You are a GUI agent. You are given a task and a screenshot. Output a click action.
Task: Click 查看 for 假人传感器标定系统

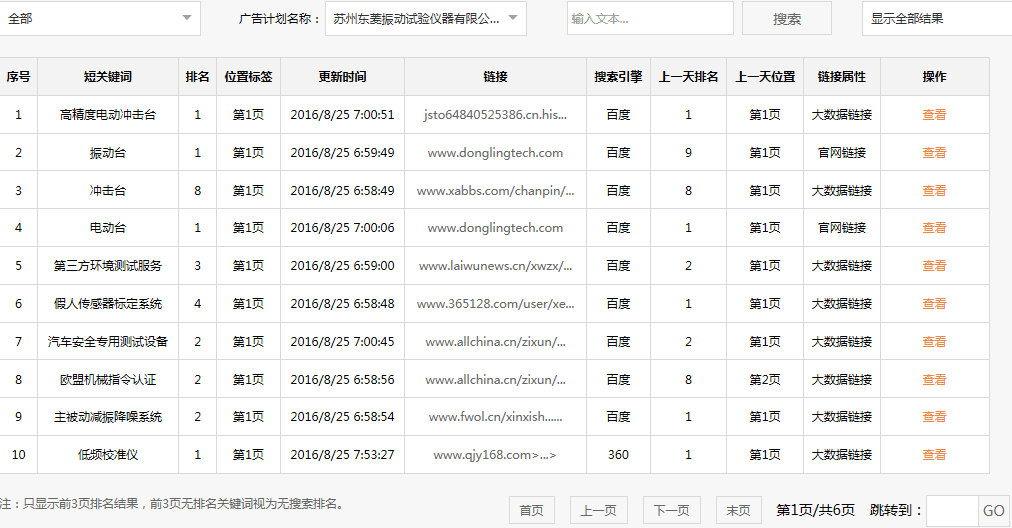(x=934, y=304)
